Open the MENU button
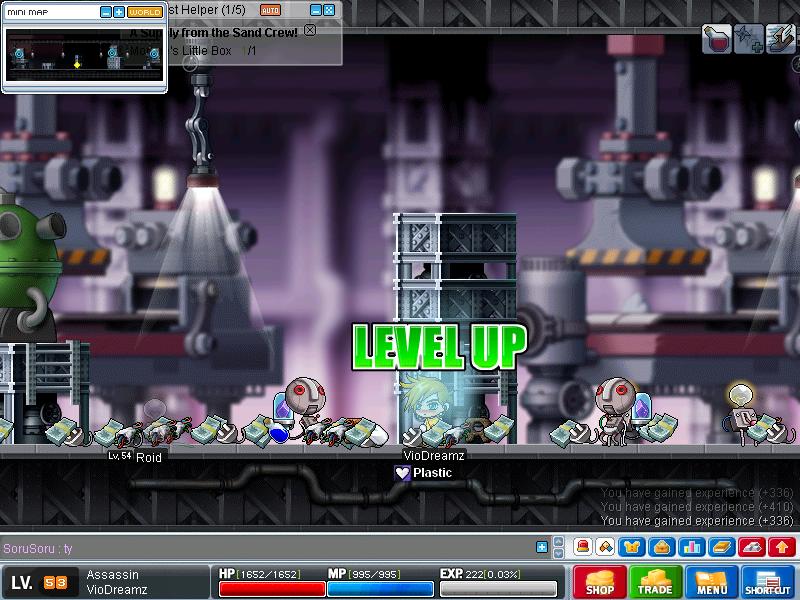Viewport: 800px width, 600px height. coord(712,582)
